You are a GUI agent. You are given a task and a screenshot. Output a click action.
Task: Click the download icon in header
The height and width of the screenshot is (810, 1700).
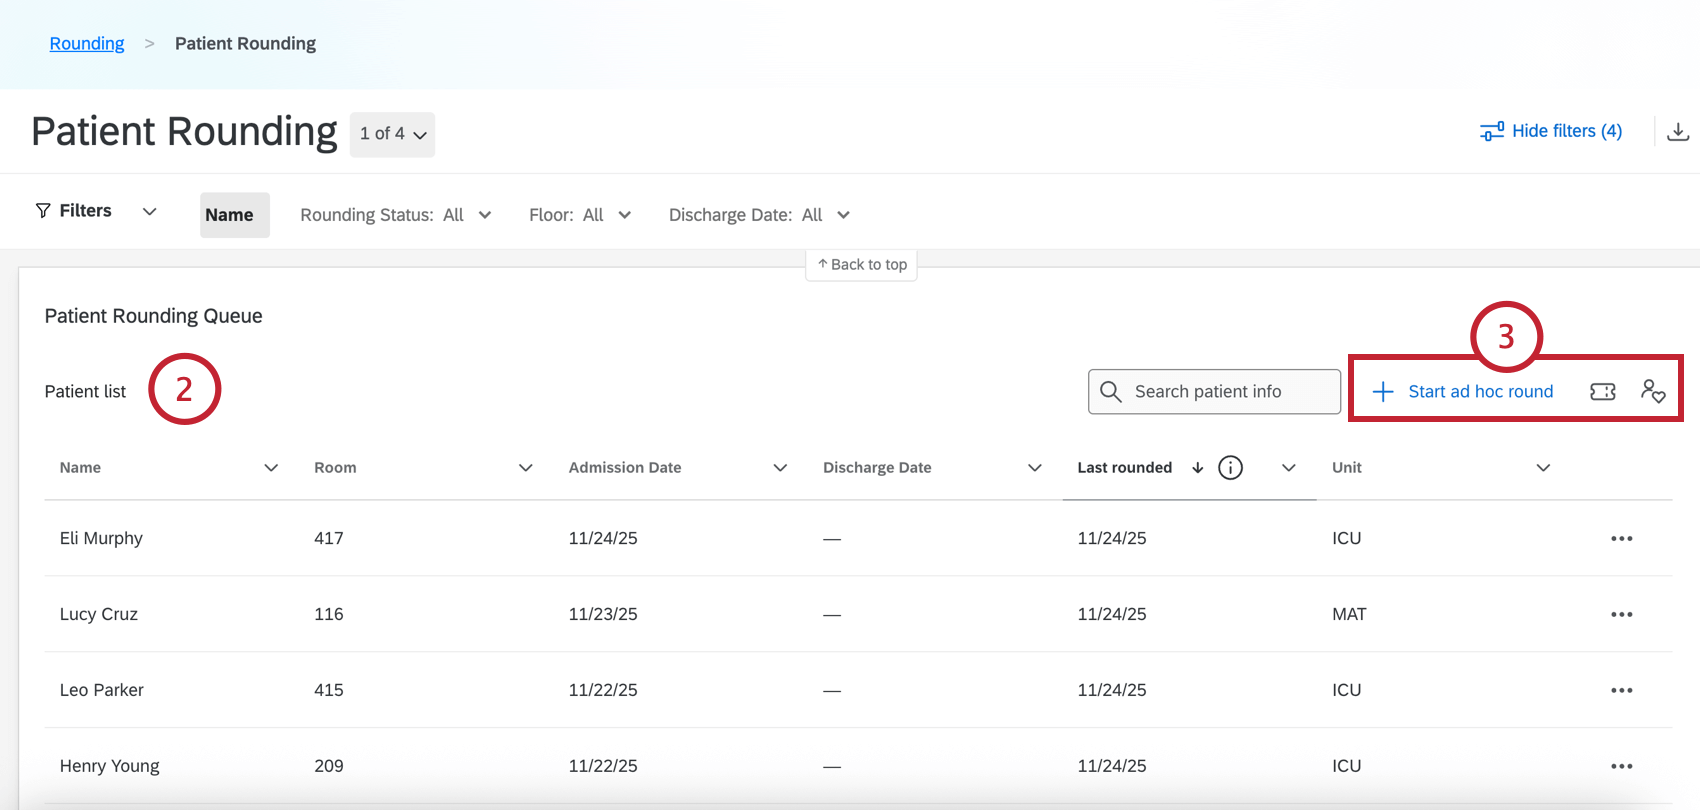click(1678, 132)
